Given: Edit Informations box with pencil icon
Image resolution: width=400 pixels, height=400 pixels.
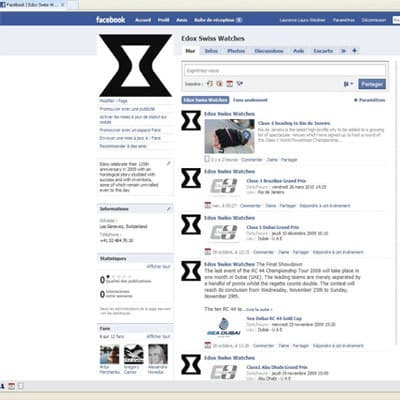Looking at the screenshot, I should (x=168, y=209).
